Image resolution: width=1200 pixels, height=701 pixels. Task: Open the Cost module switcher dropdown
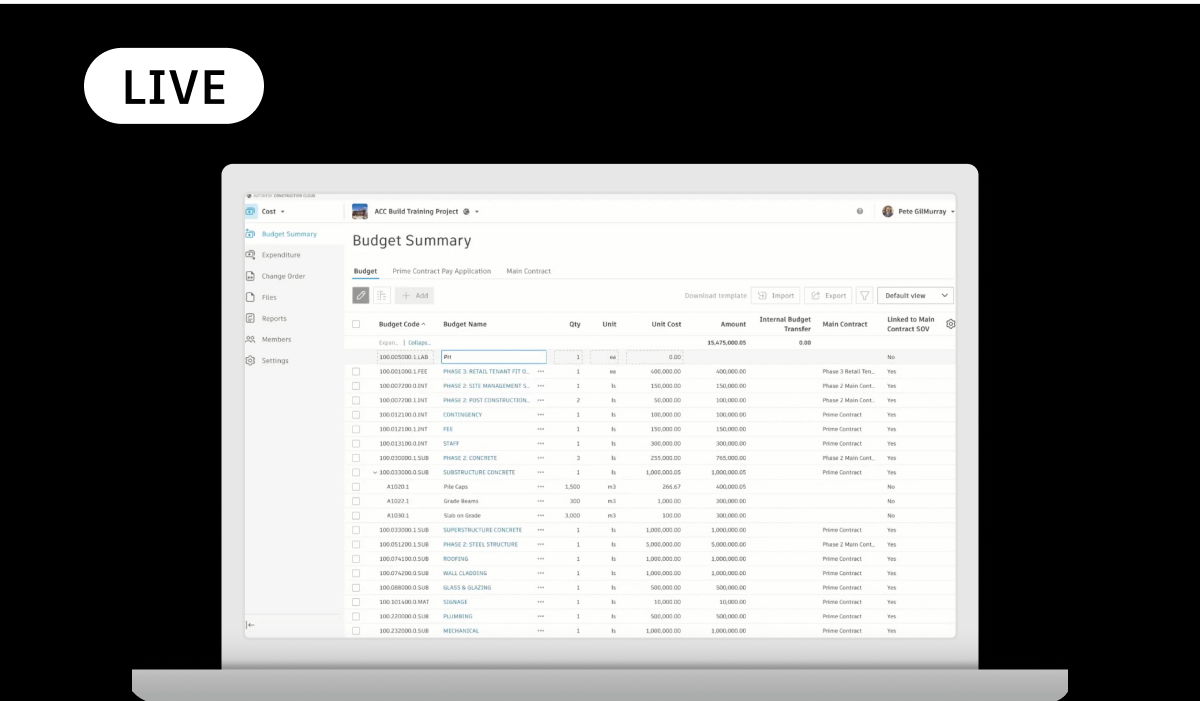pos(271,211)
